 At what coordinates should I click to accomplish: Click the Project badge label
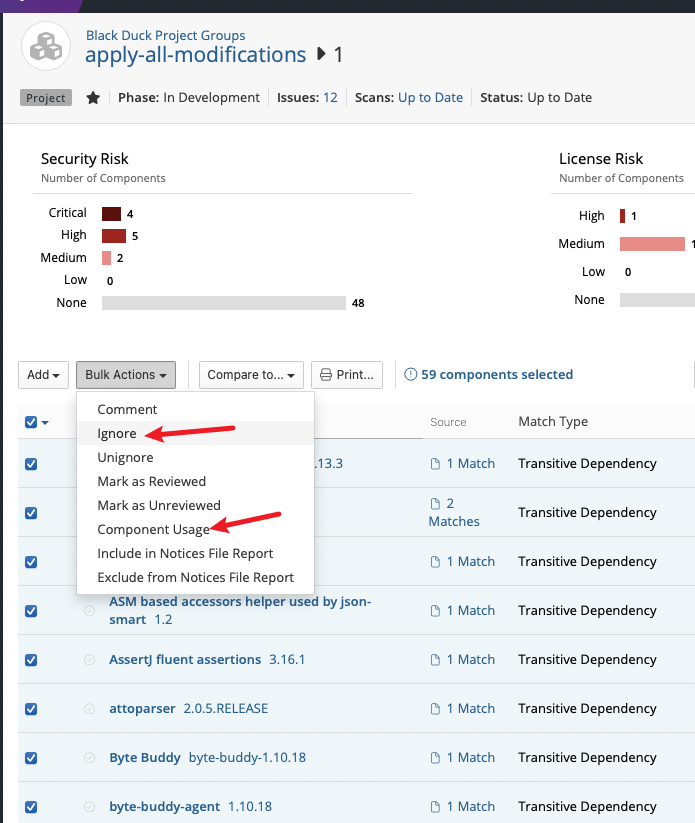(x=46, y=98)
